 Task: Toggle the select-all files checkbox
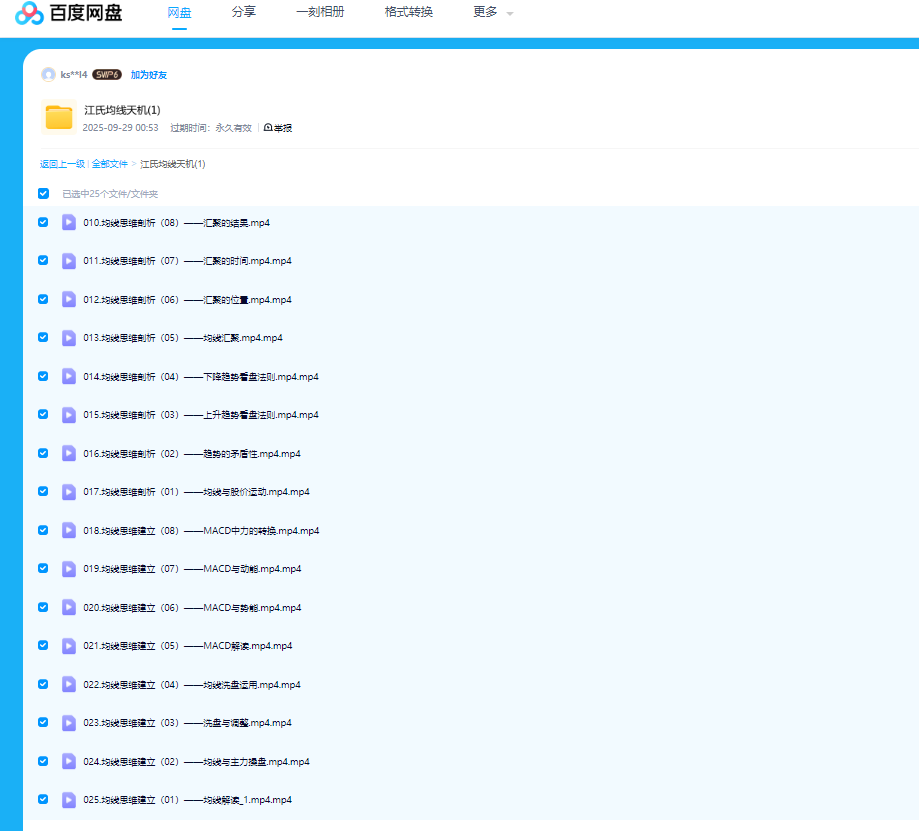(x=43, y=194)
